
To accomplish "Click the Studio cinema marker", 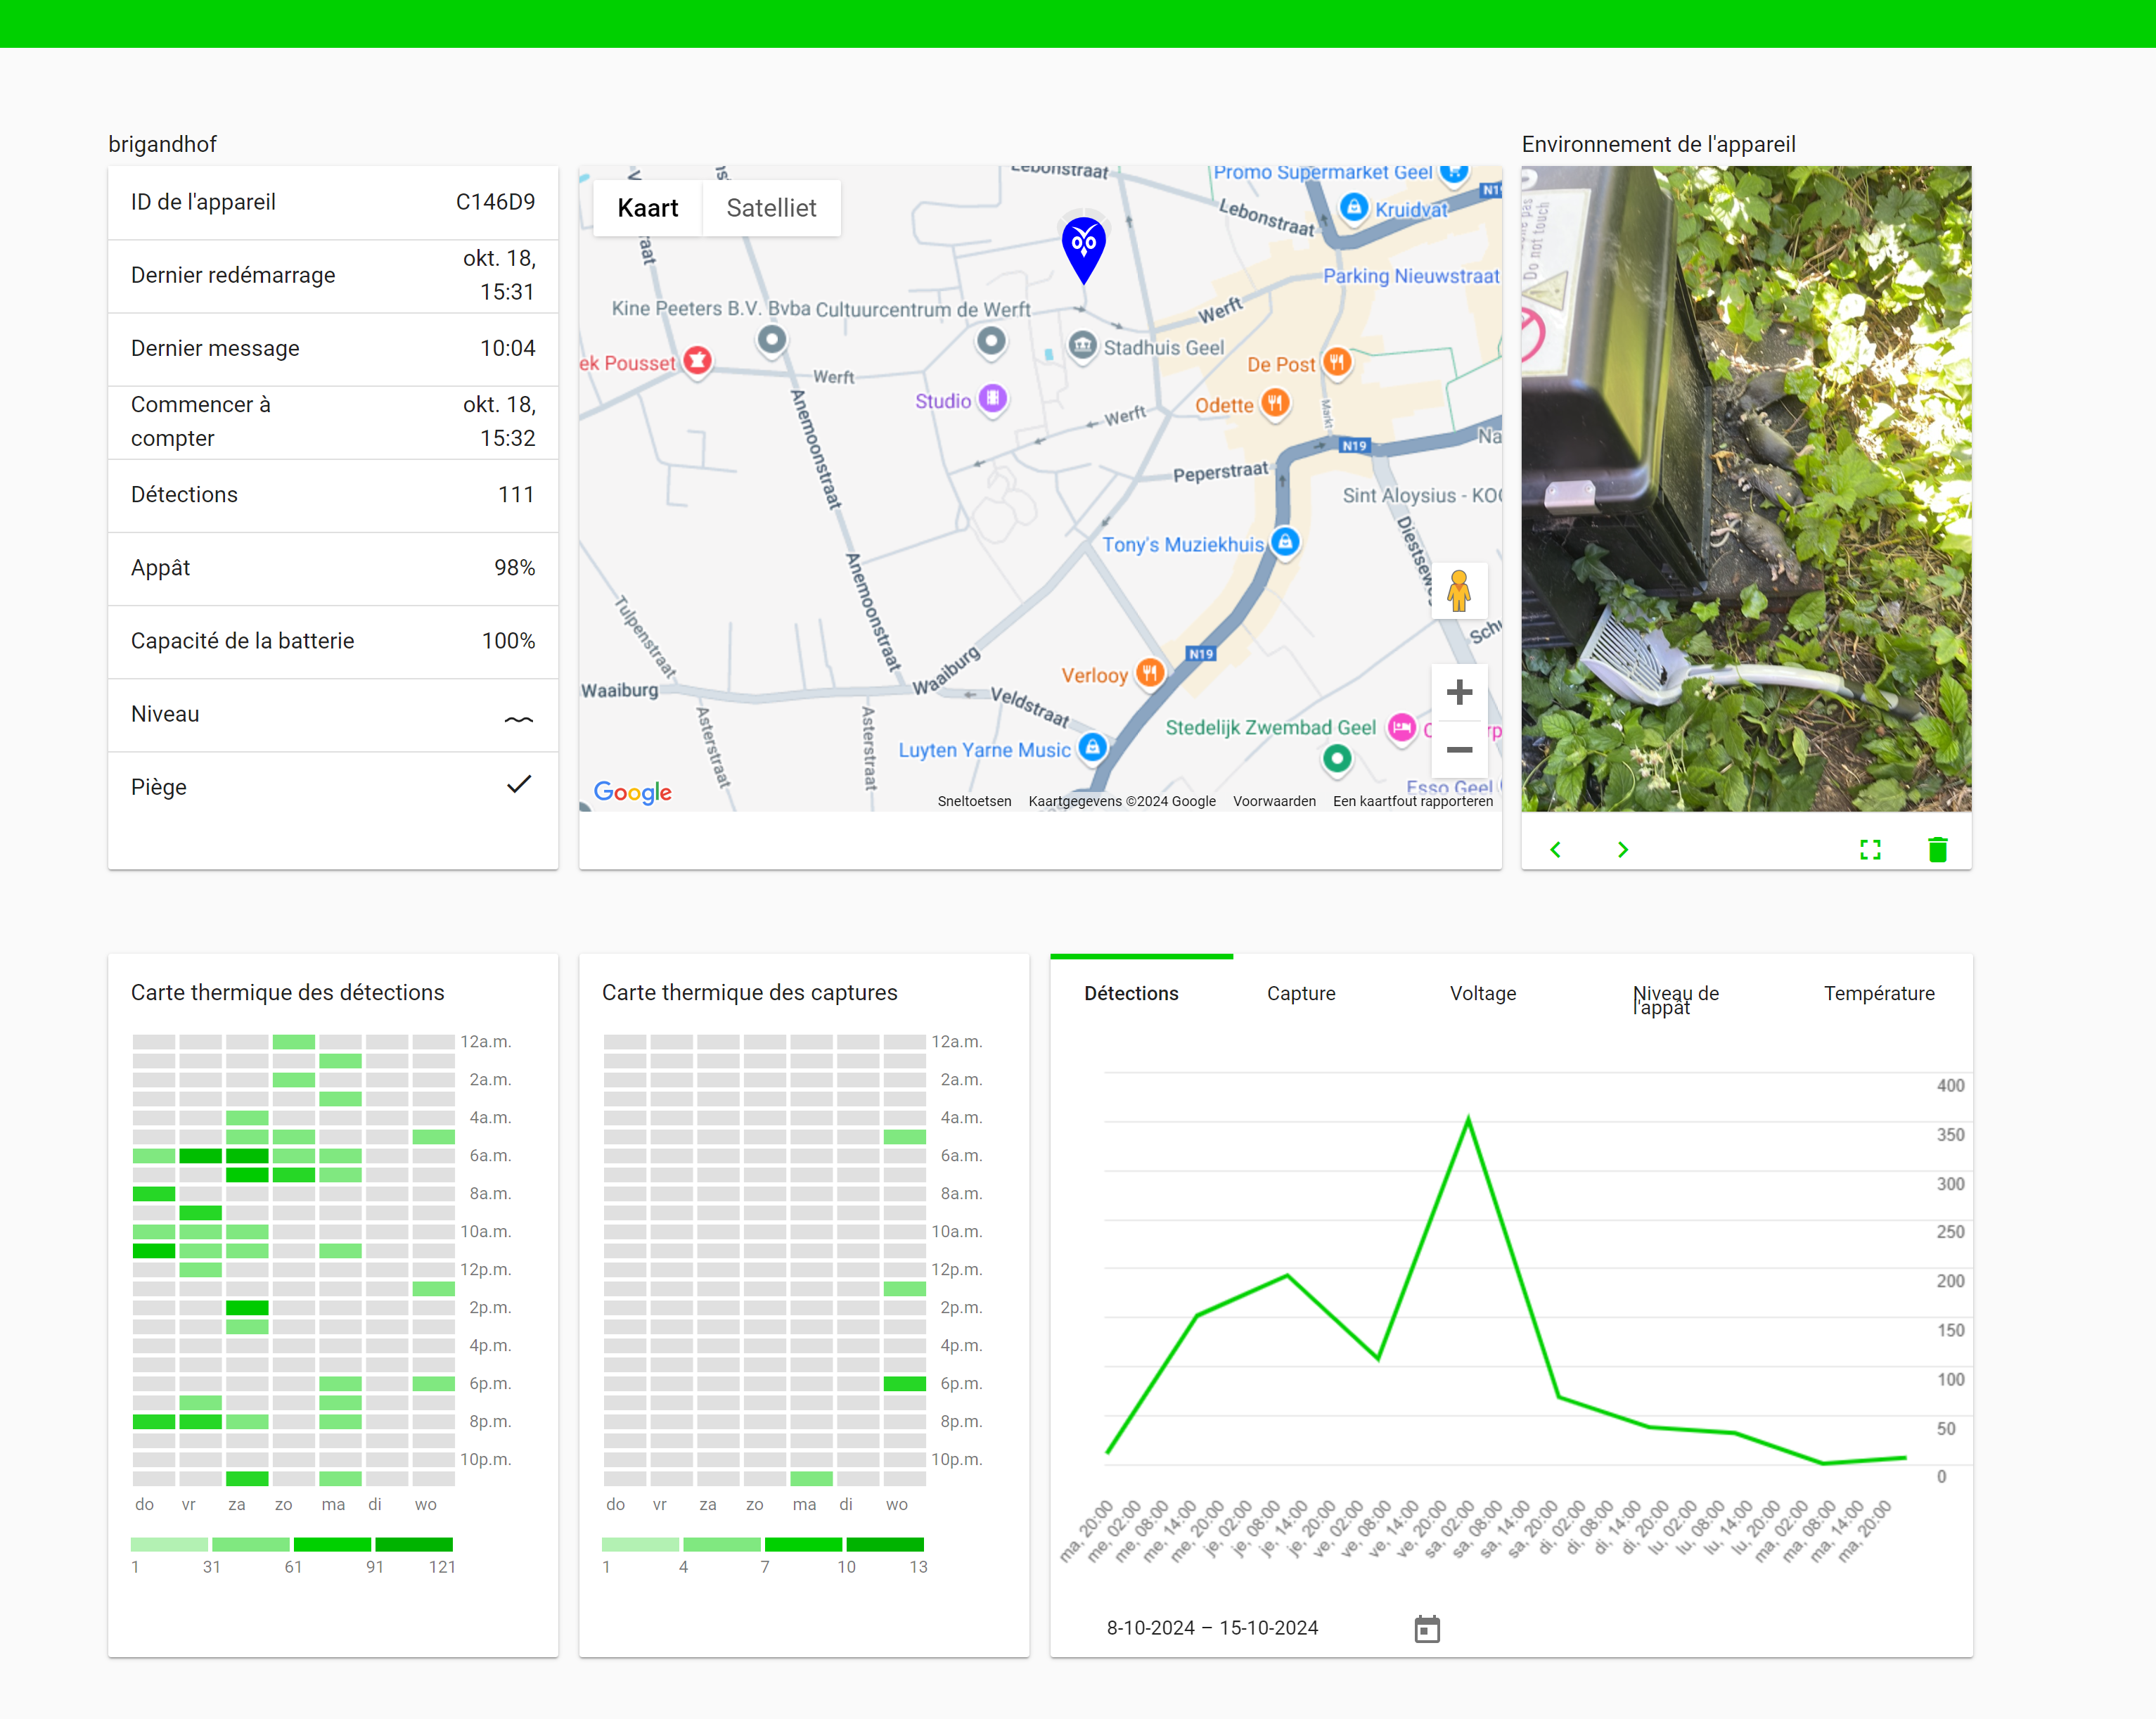I will (x=992, y=399).
